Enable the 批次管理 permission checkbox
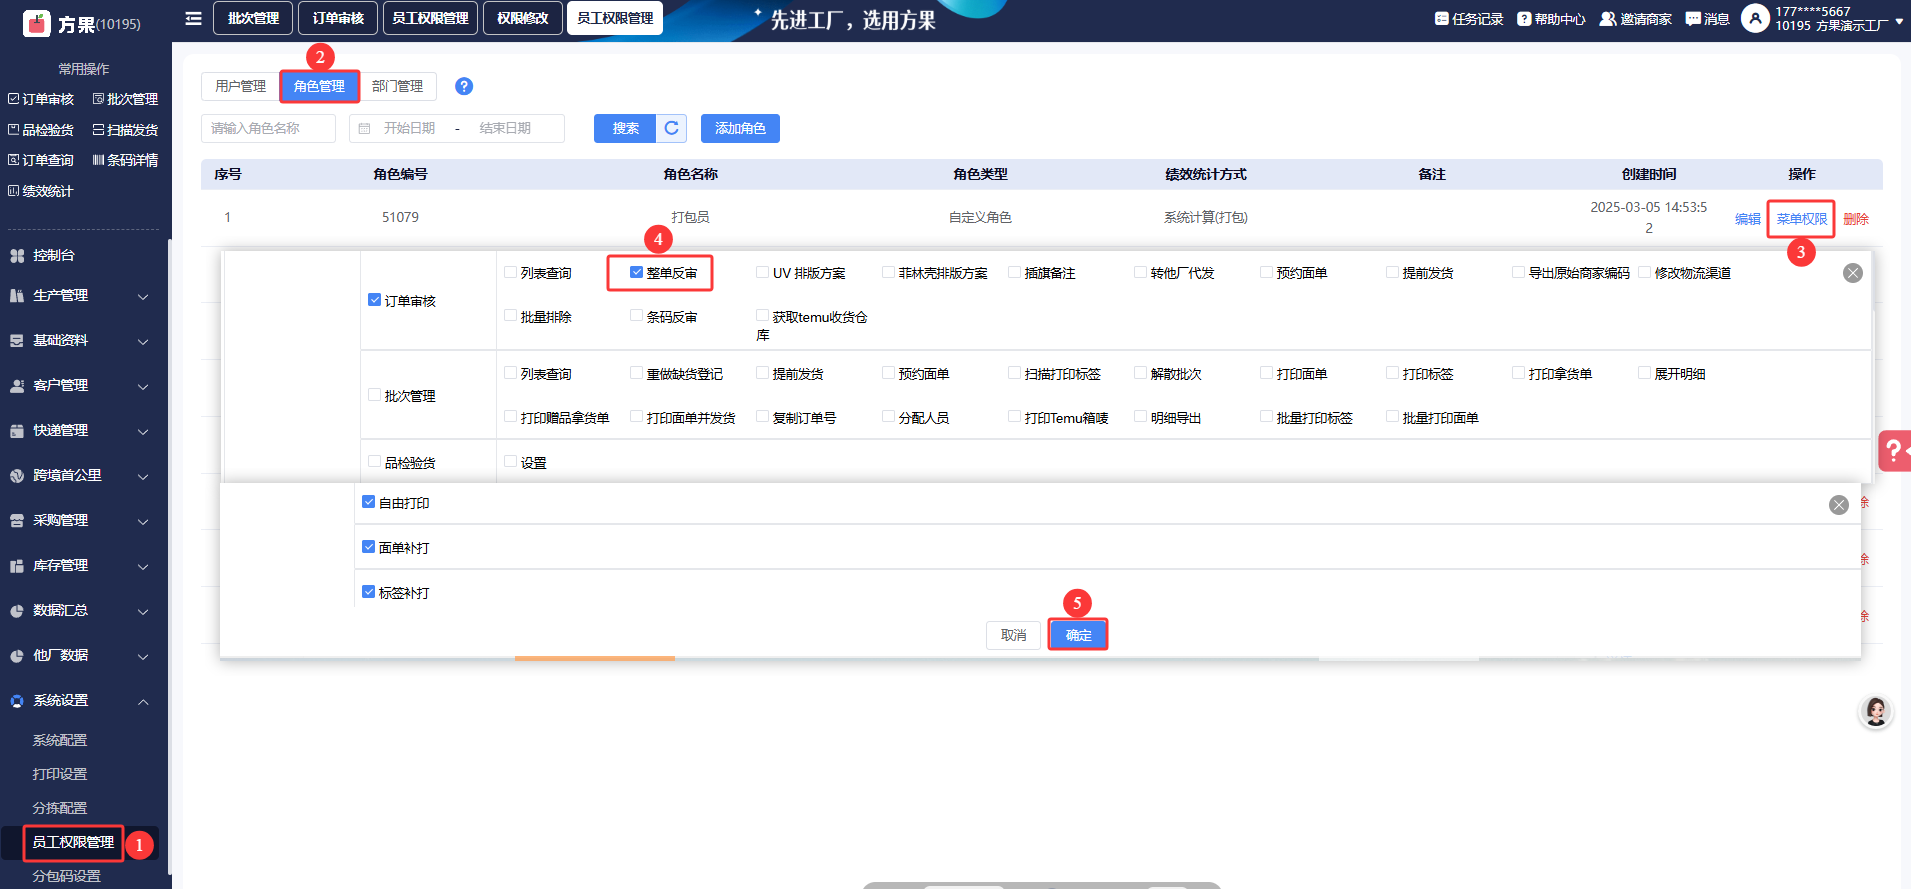This screenshot has height=889, width=1911. [x=375, y=395]
